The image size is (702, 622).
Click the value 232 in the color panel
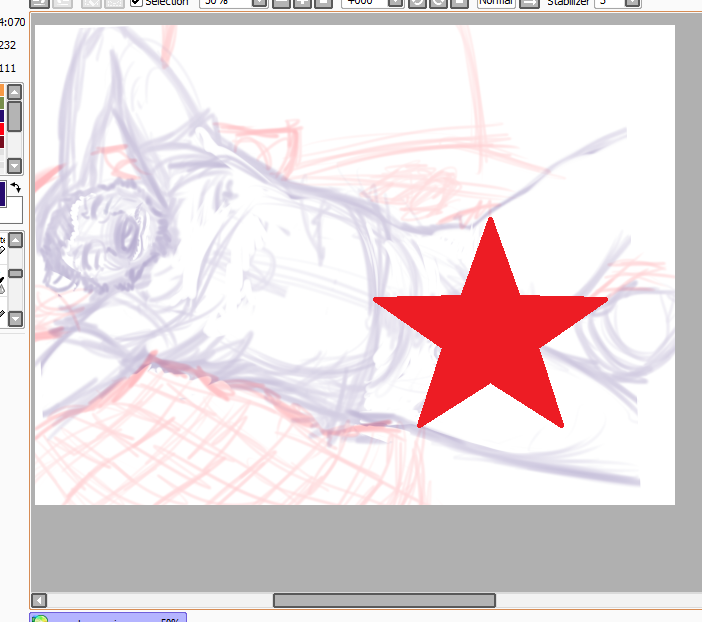click(x=8, y=45)
